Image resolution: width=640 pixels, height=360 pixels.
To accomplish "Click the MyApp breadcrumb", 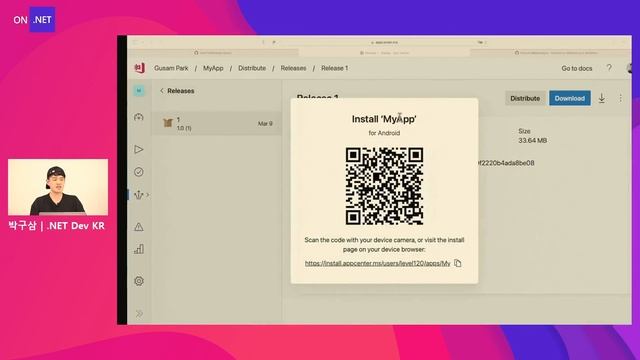I will pyautogui.click(x=213, y=68).
